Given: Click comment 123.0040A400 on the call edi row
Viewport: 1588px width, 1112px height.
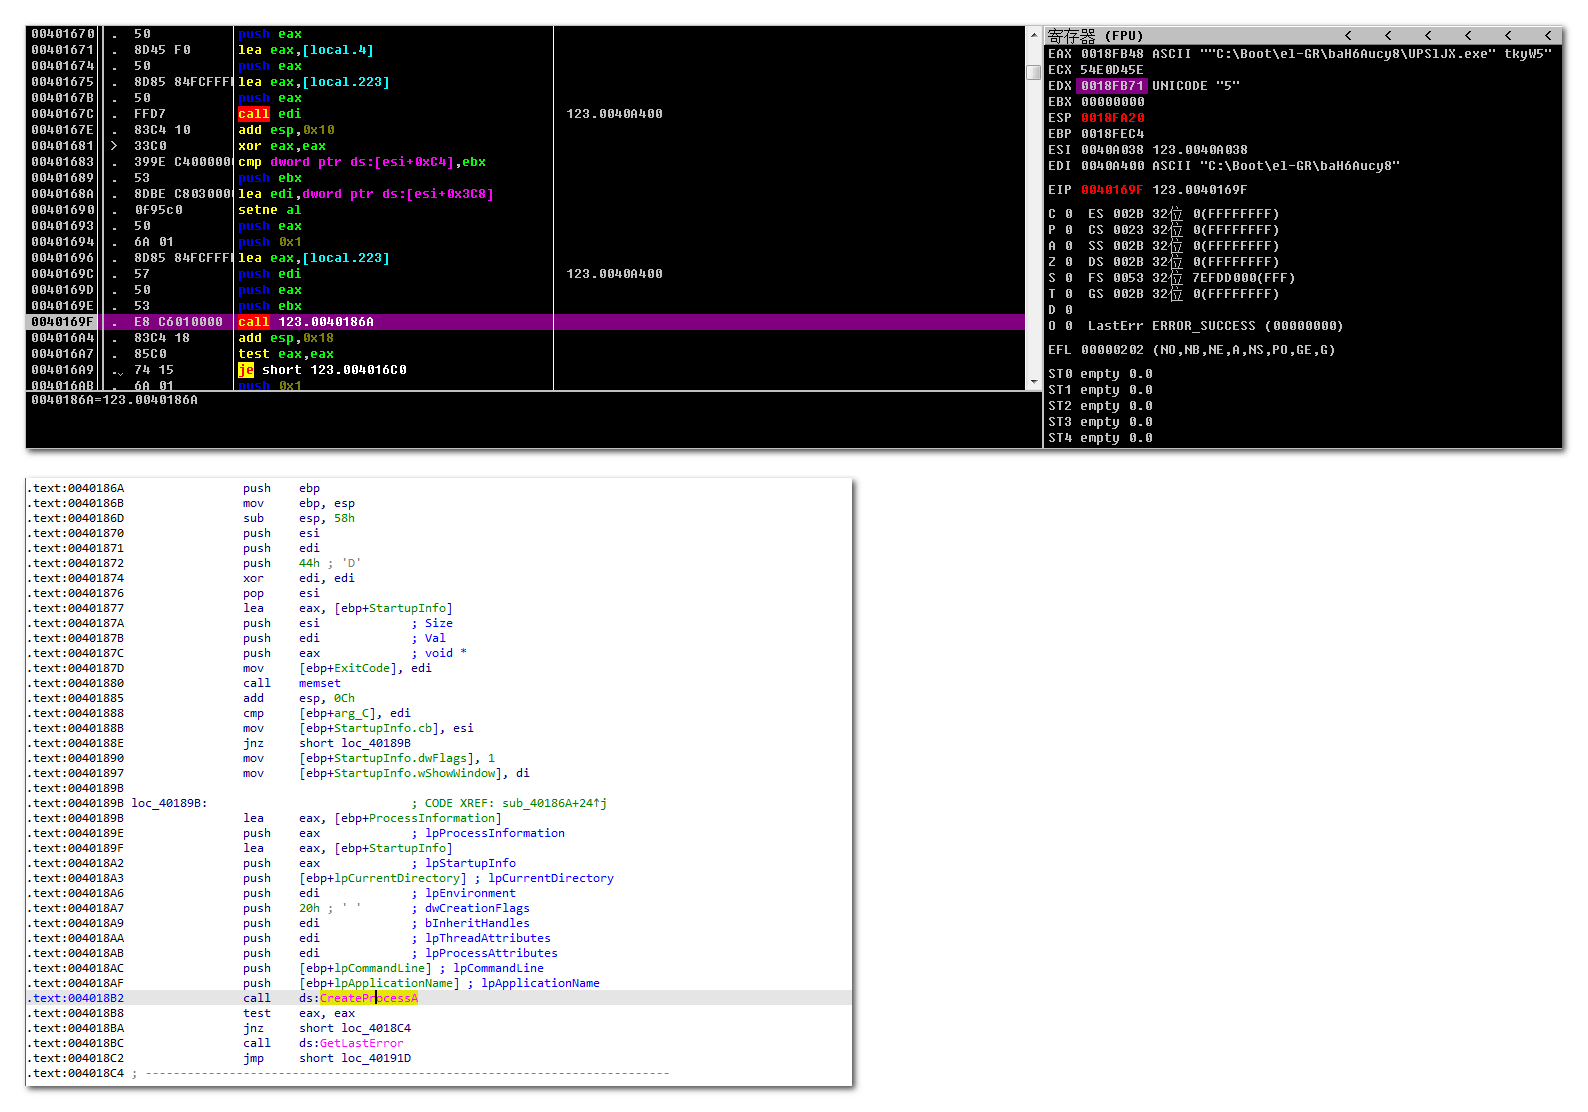Looking at the screenshot, I should pos(614,114).
